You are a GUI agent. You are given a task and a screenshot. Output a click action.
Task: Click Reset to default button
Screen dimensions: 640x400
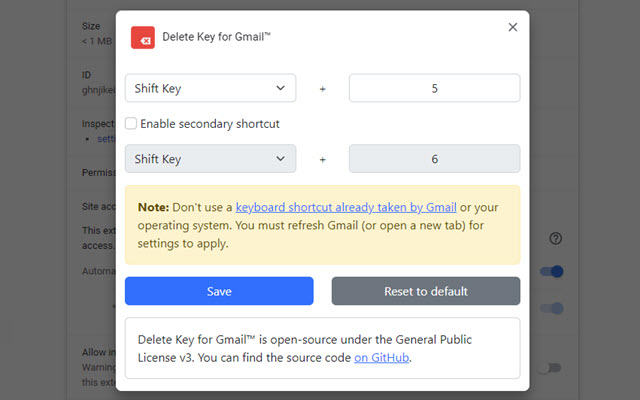(426, 291)
